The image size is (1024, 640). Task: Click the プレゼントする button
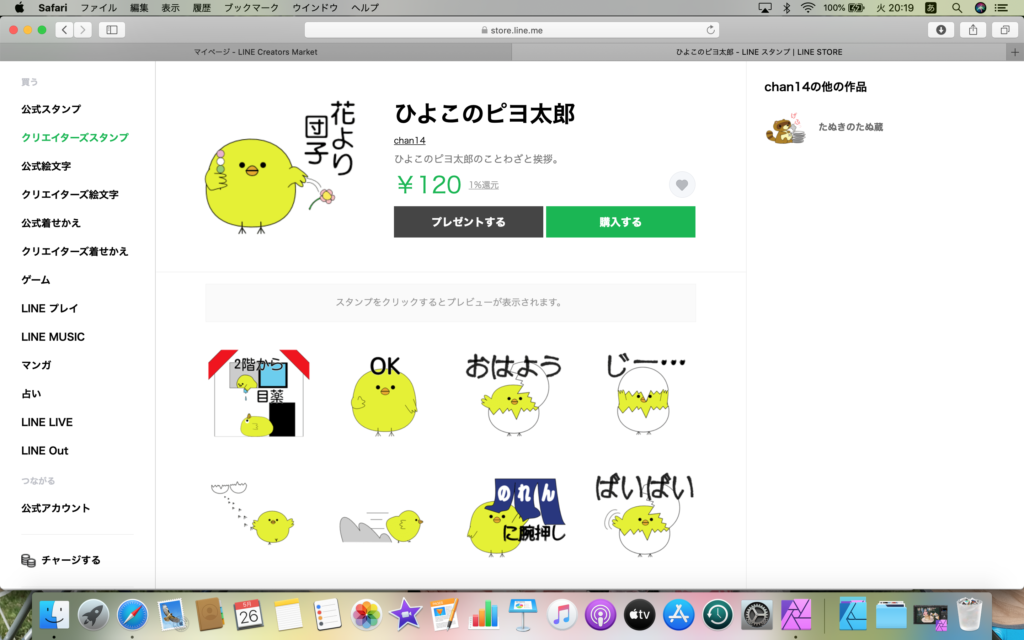[x=468, y=222]
